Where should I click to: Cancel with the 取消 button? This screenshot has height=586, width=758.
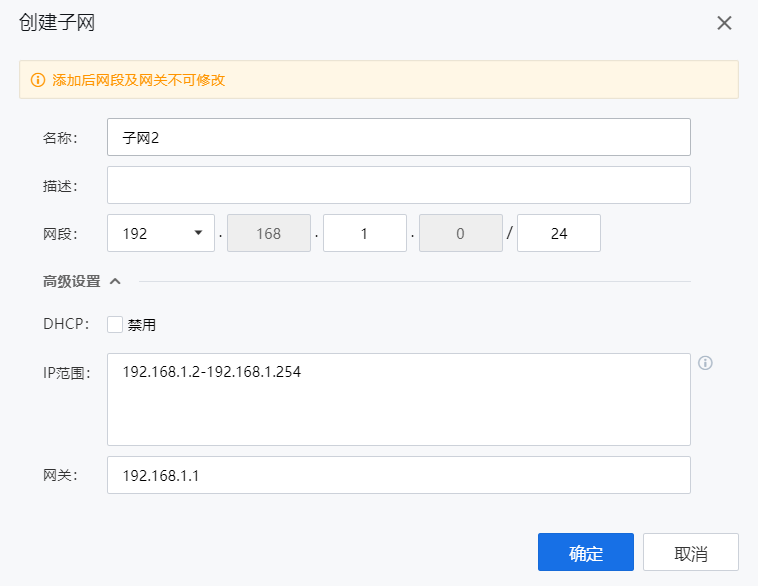[x=691, y=552]
